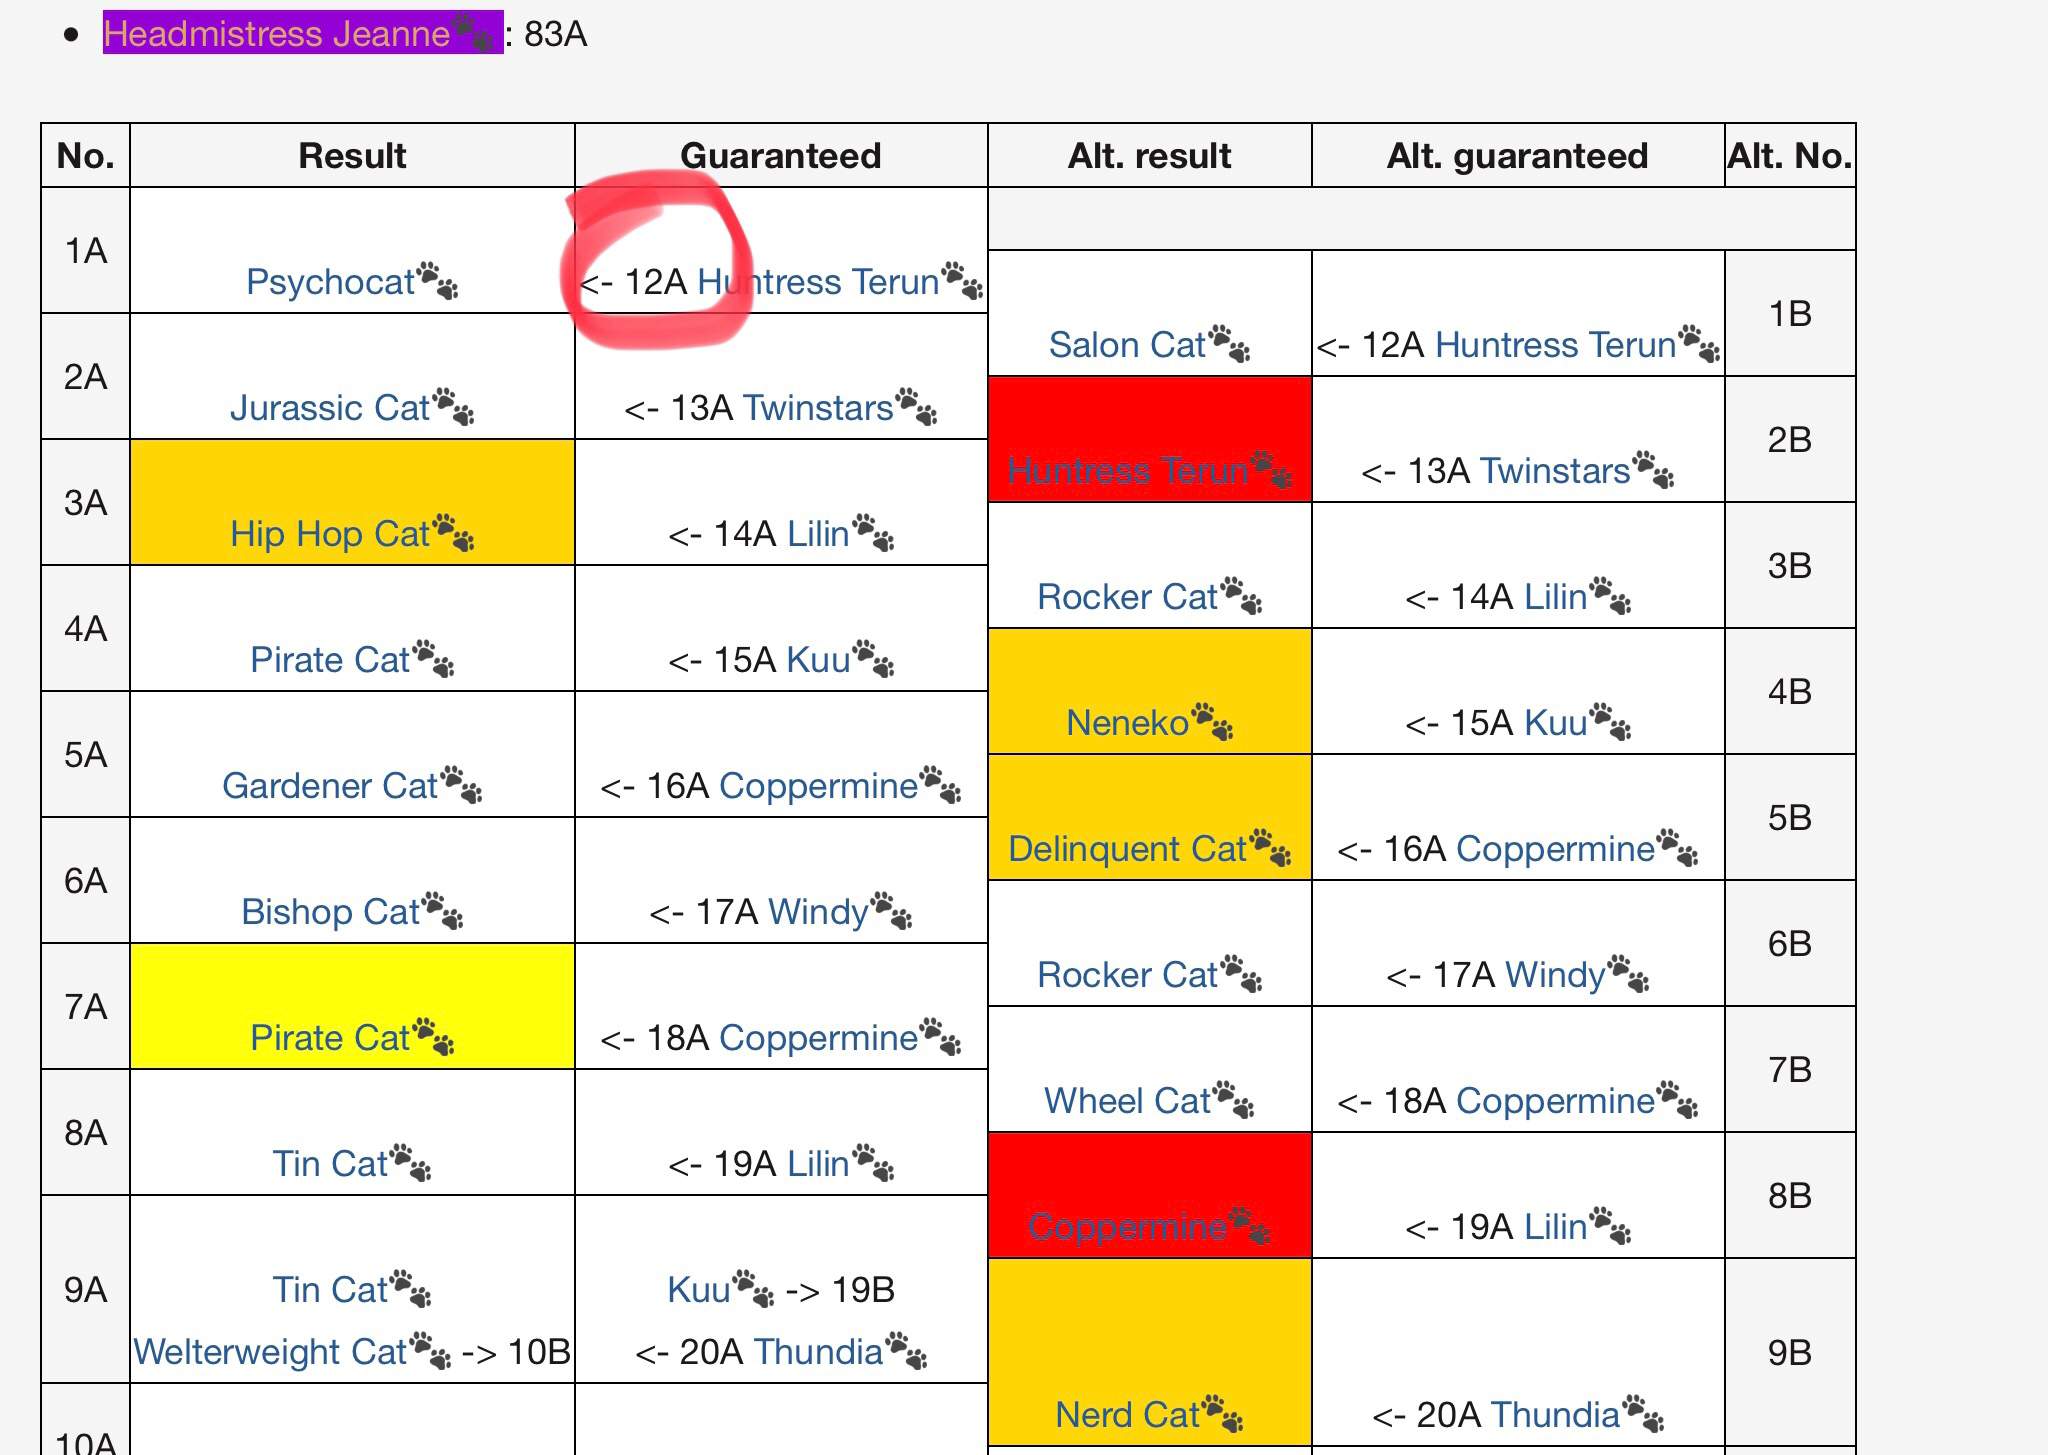Screen dimensions: 2048x1455
Task: Open Jurassic Cat link in row 2A
Action: pos(330,408)
